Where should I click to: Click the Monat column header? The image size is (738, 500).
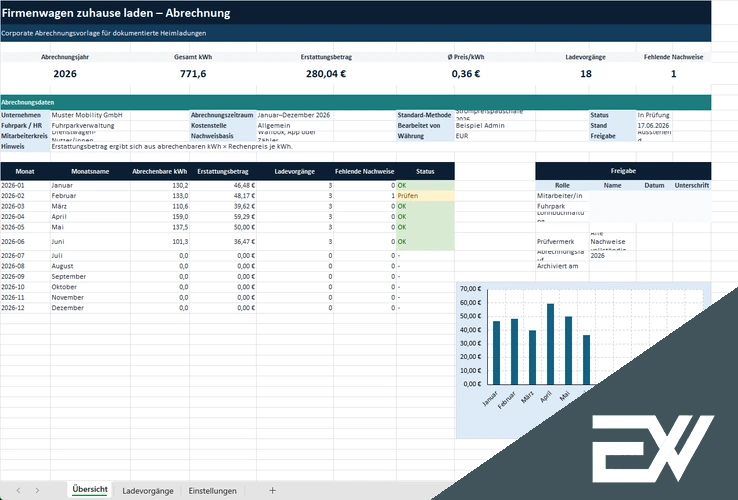25,171
